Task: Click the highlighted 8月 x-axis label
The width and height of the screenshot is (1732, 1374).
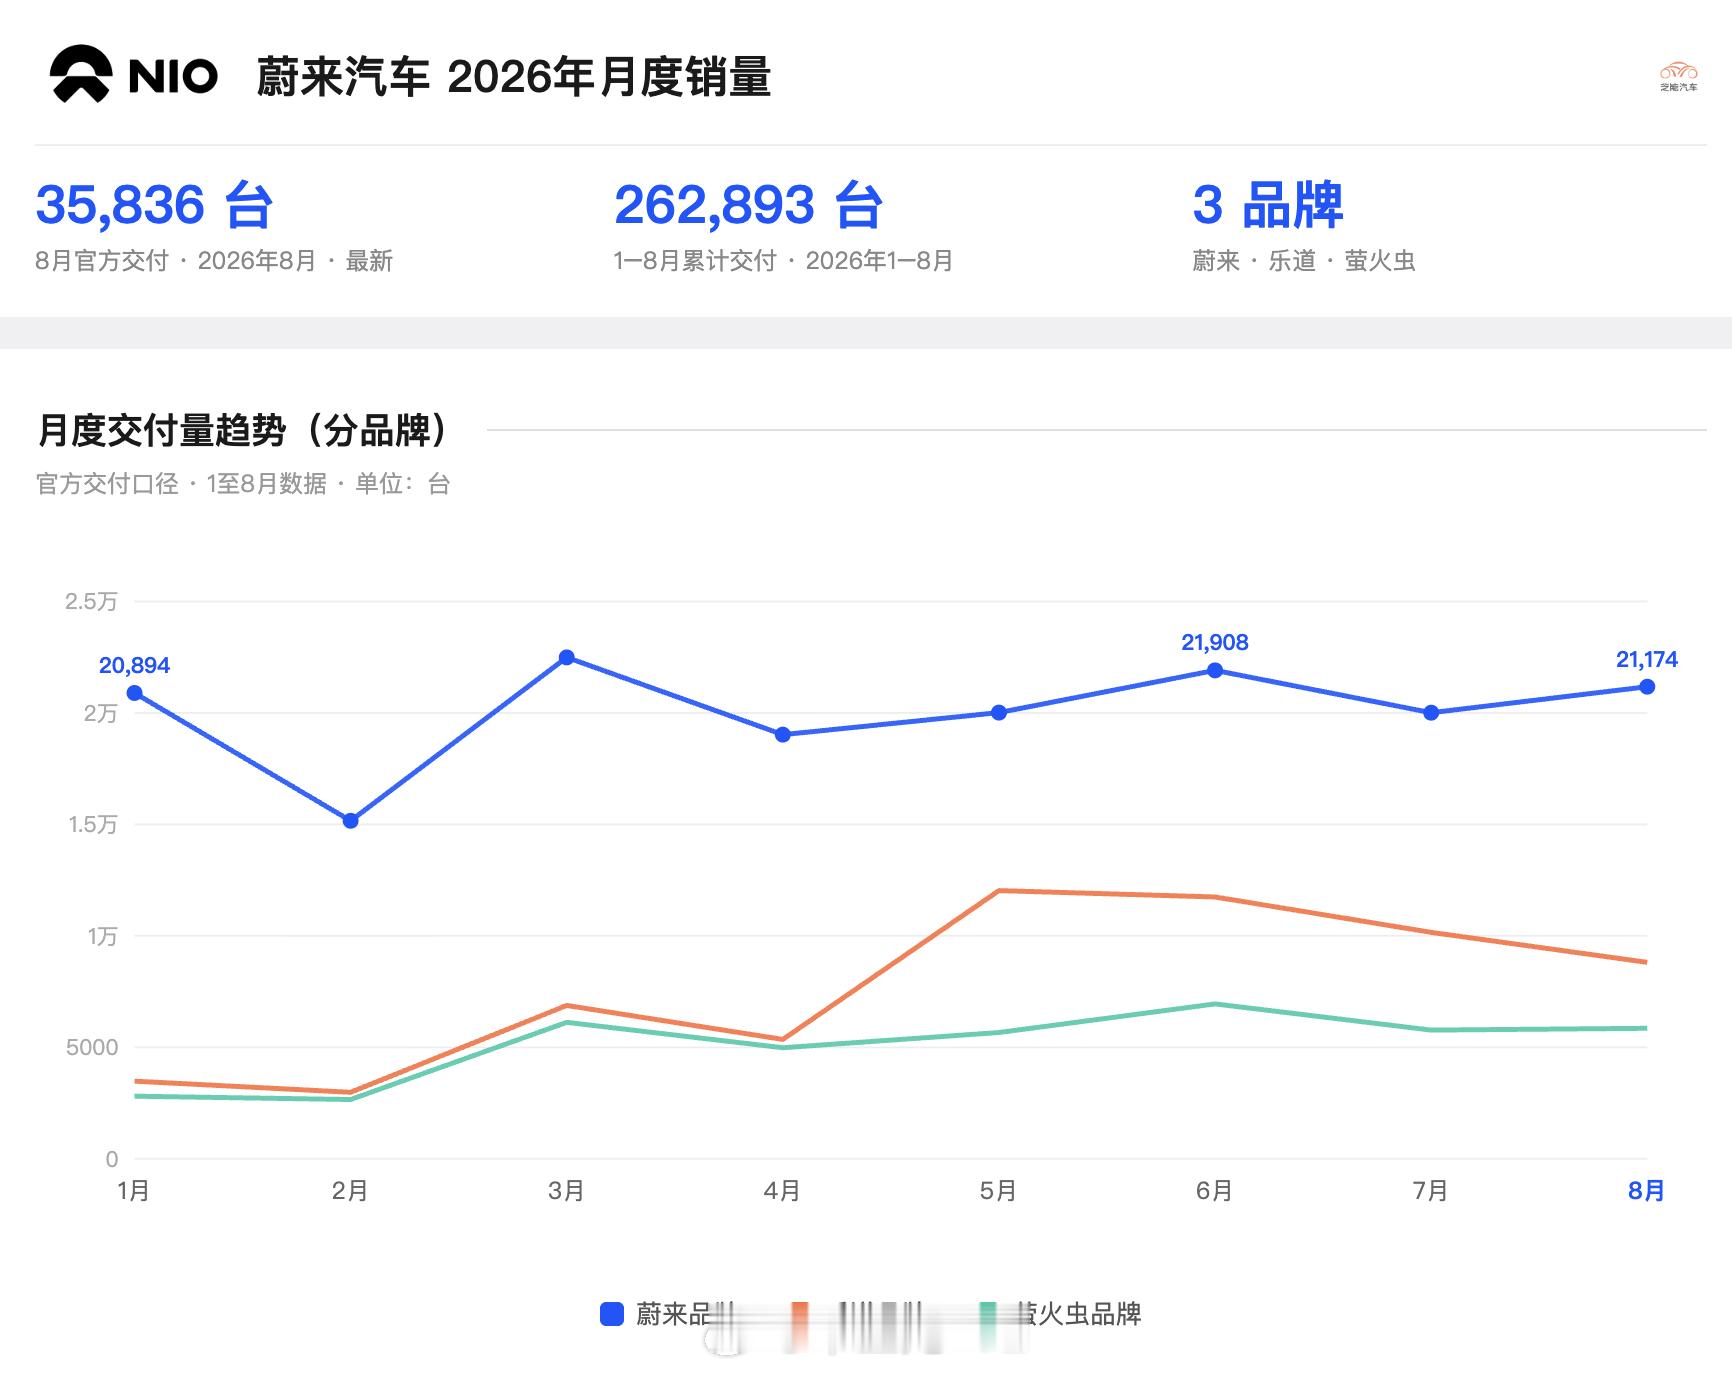Action: 1646,1191
